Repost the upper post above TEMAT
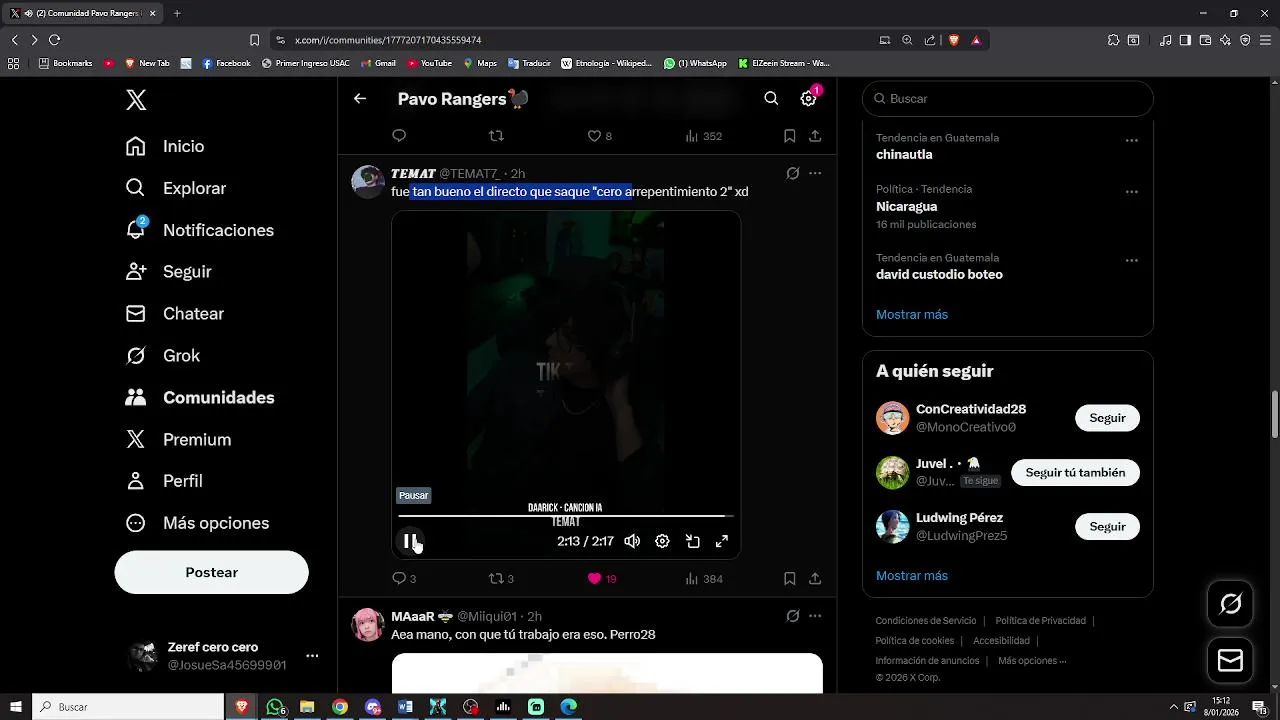1280x720 pixels. click(x=495, y=136)
